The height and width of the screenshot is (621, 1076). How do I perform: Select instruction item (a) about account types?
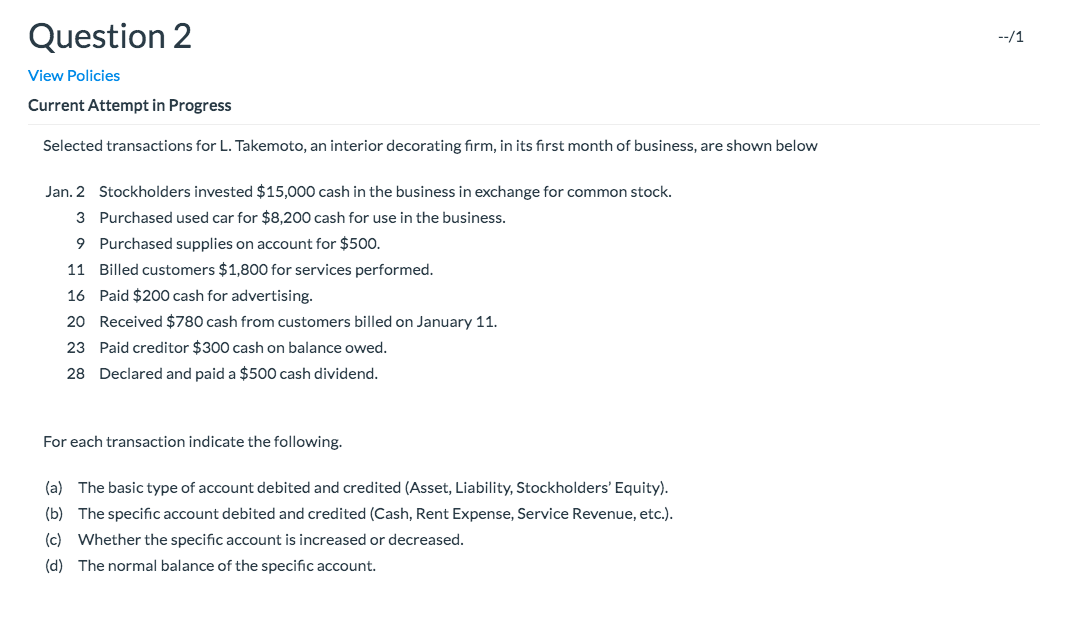[x=373, y=488]
